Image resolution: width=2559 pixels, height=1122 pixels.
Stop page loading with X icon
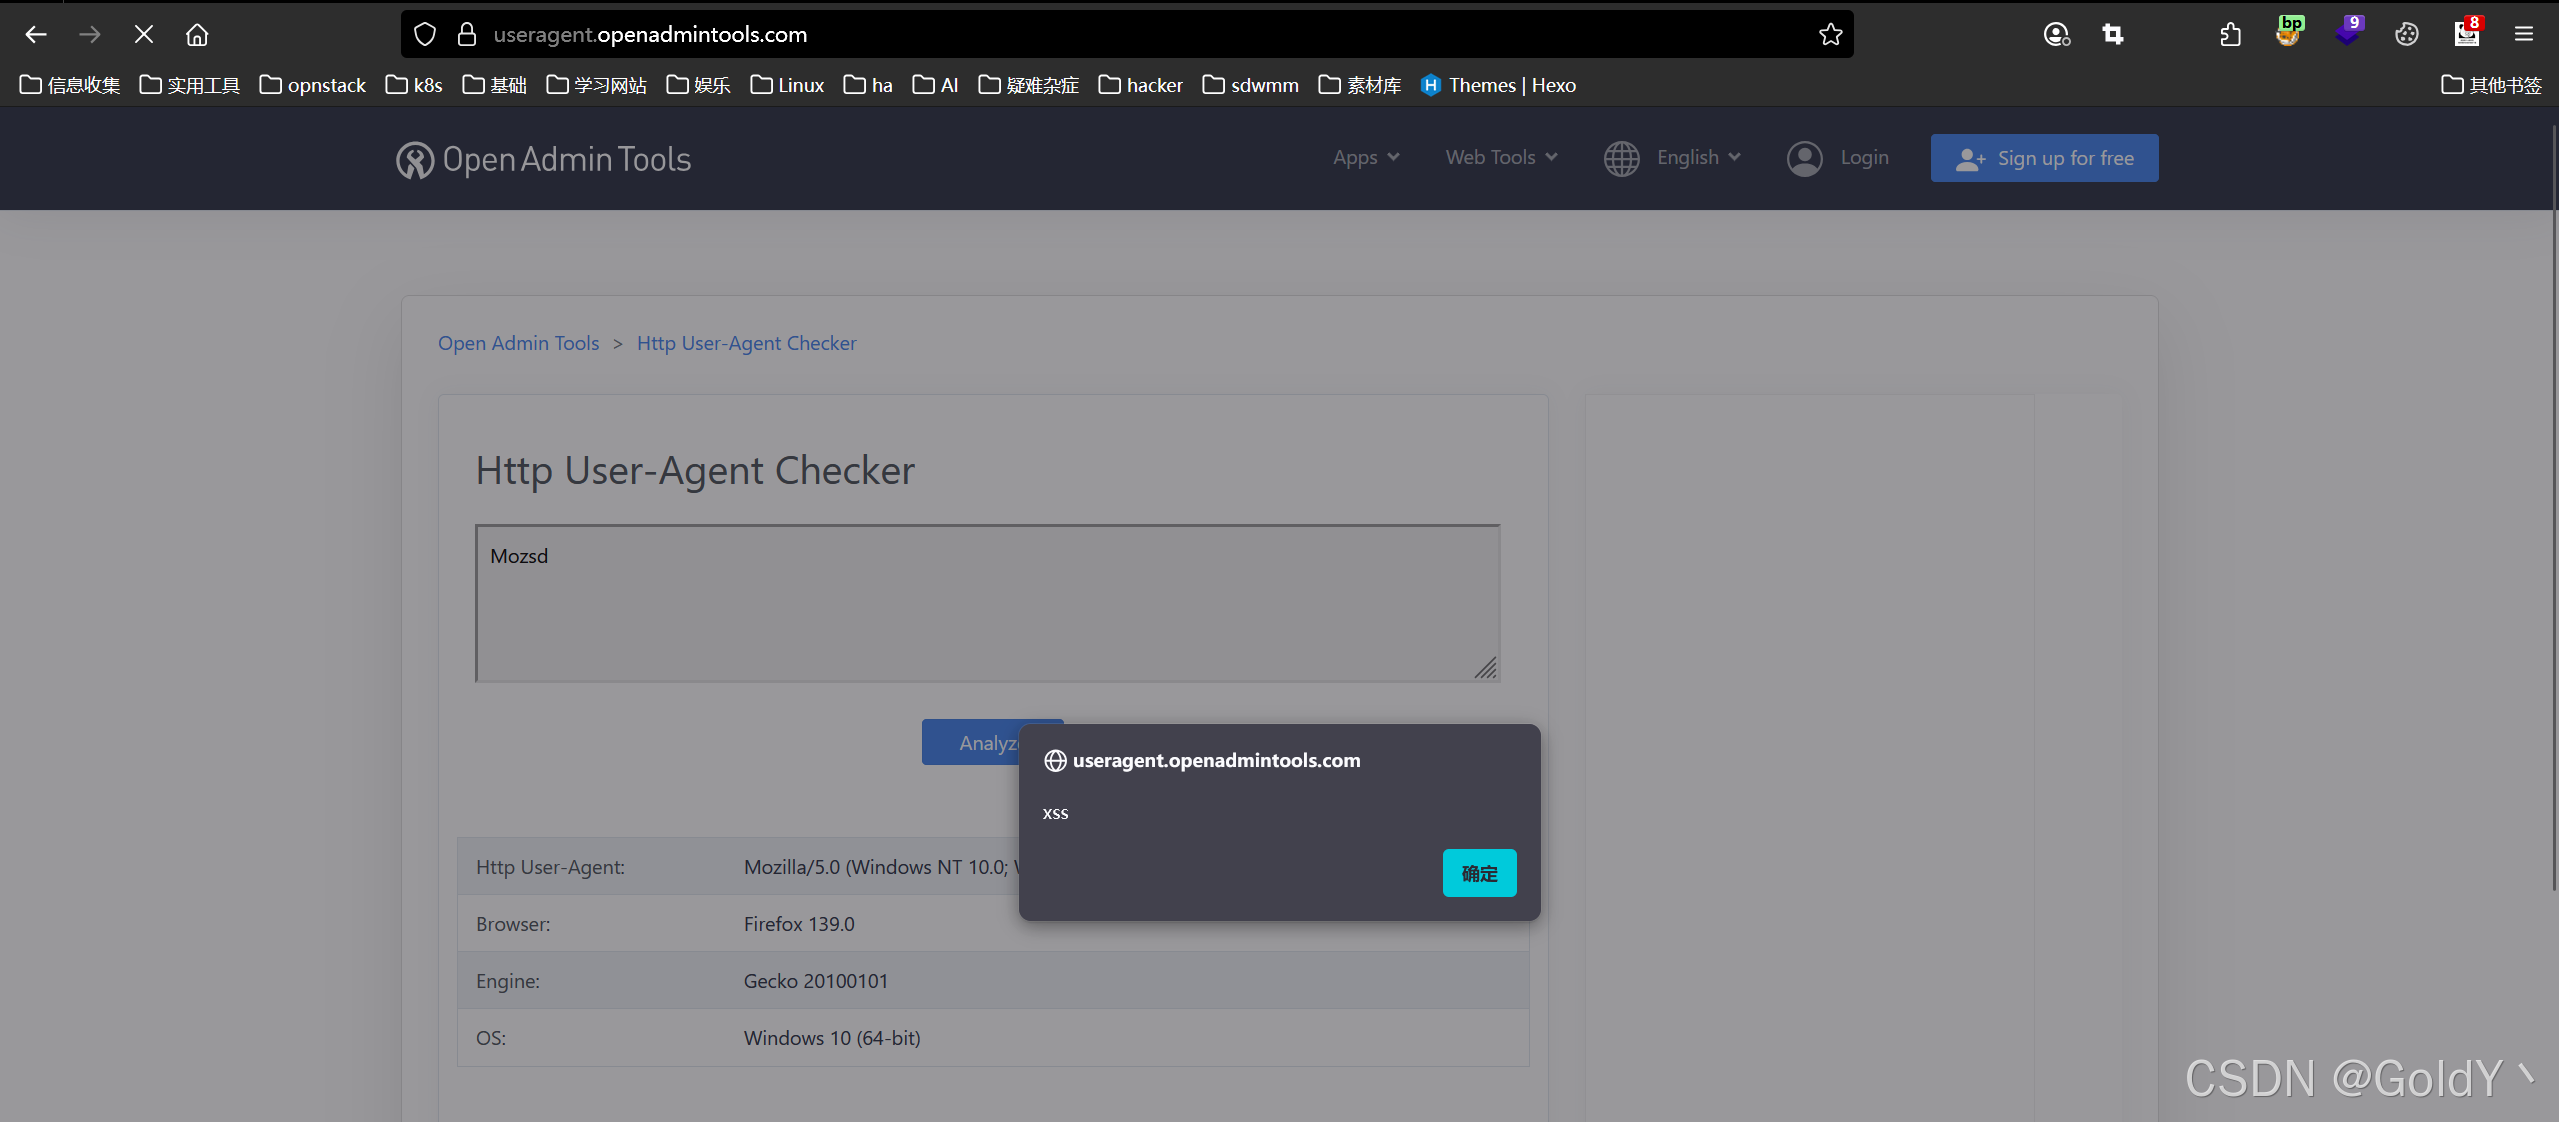[x=143, y=35]
